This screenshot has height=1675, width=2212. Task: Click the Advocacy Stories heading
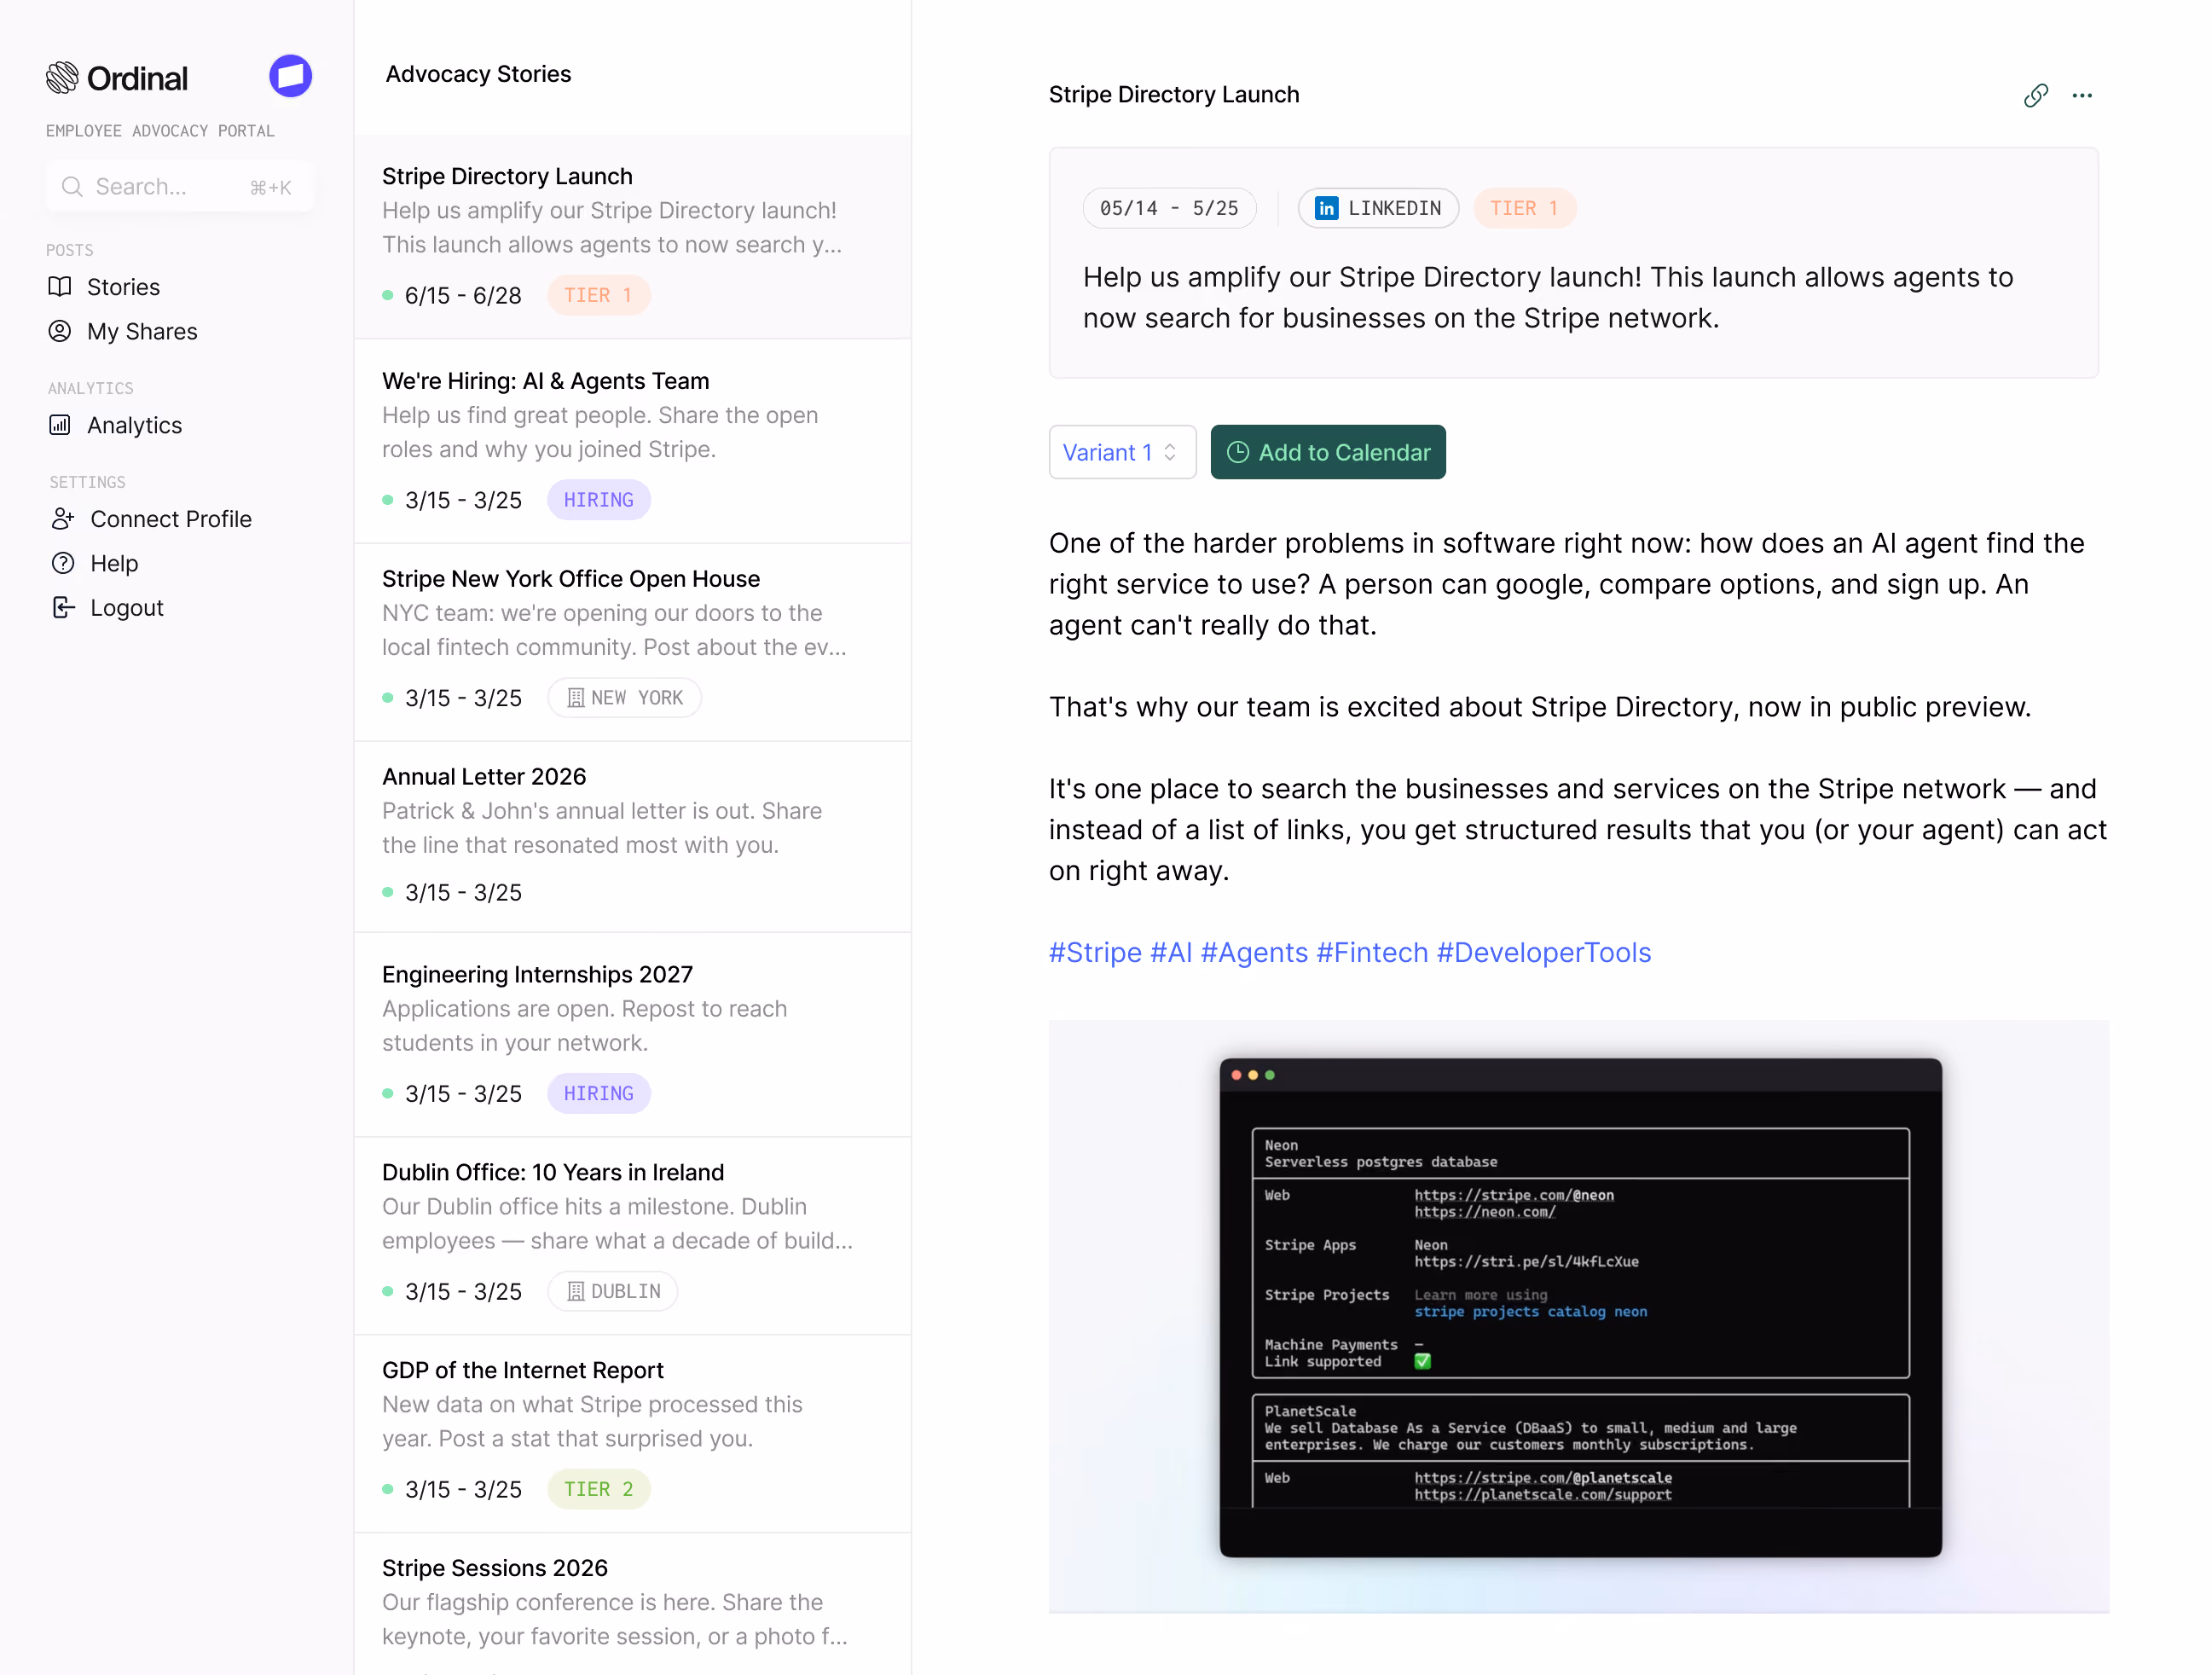[x=478, y=74]
